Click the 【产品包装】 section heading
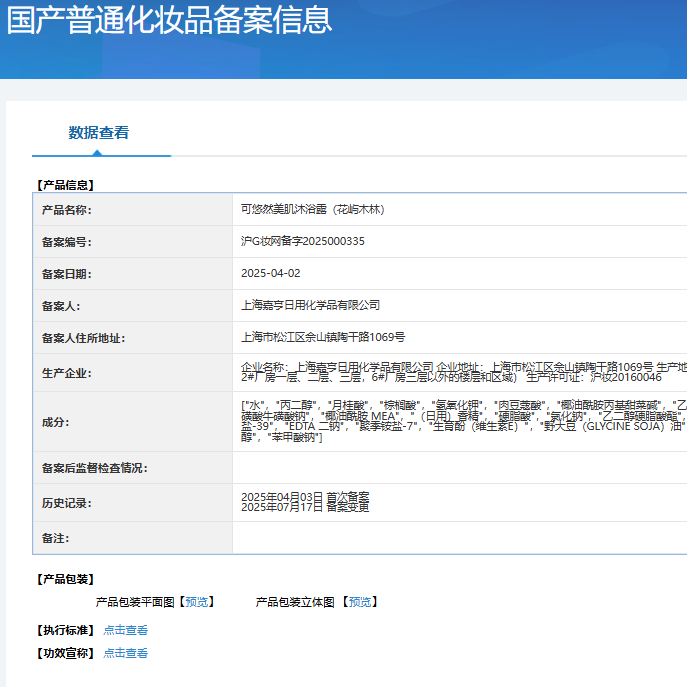 [65, 579]
